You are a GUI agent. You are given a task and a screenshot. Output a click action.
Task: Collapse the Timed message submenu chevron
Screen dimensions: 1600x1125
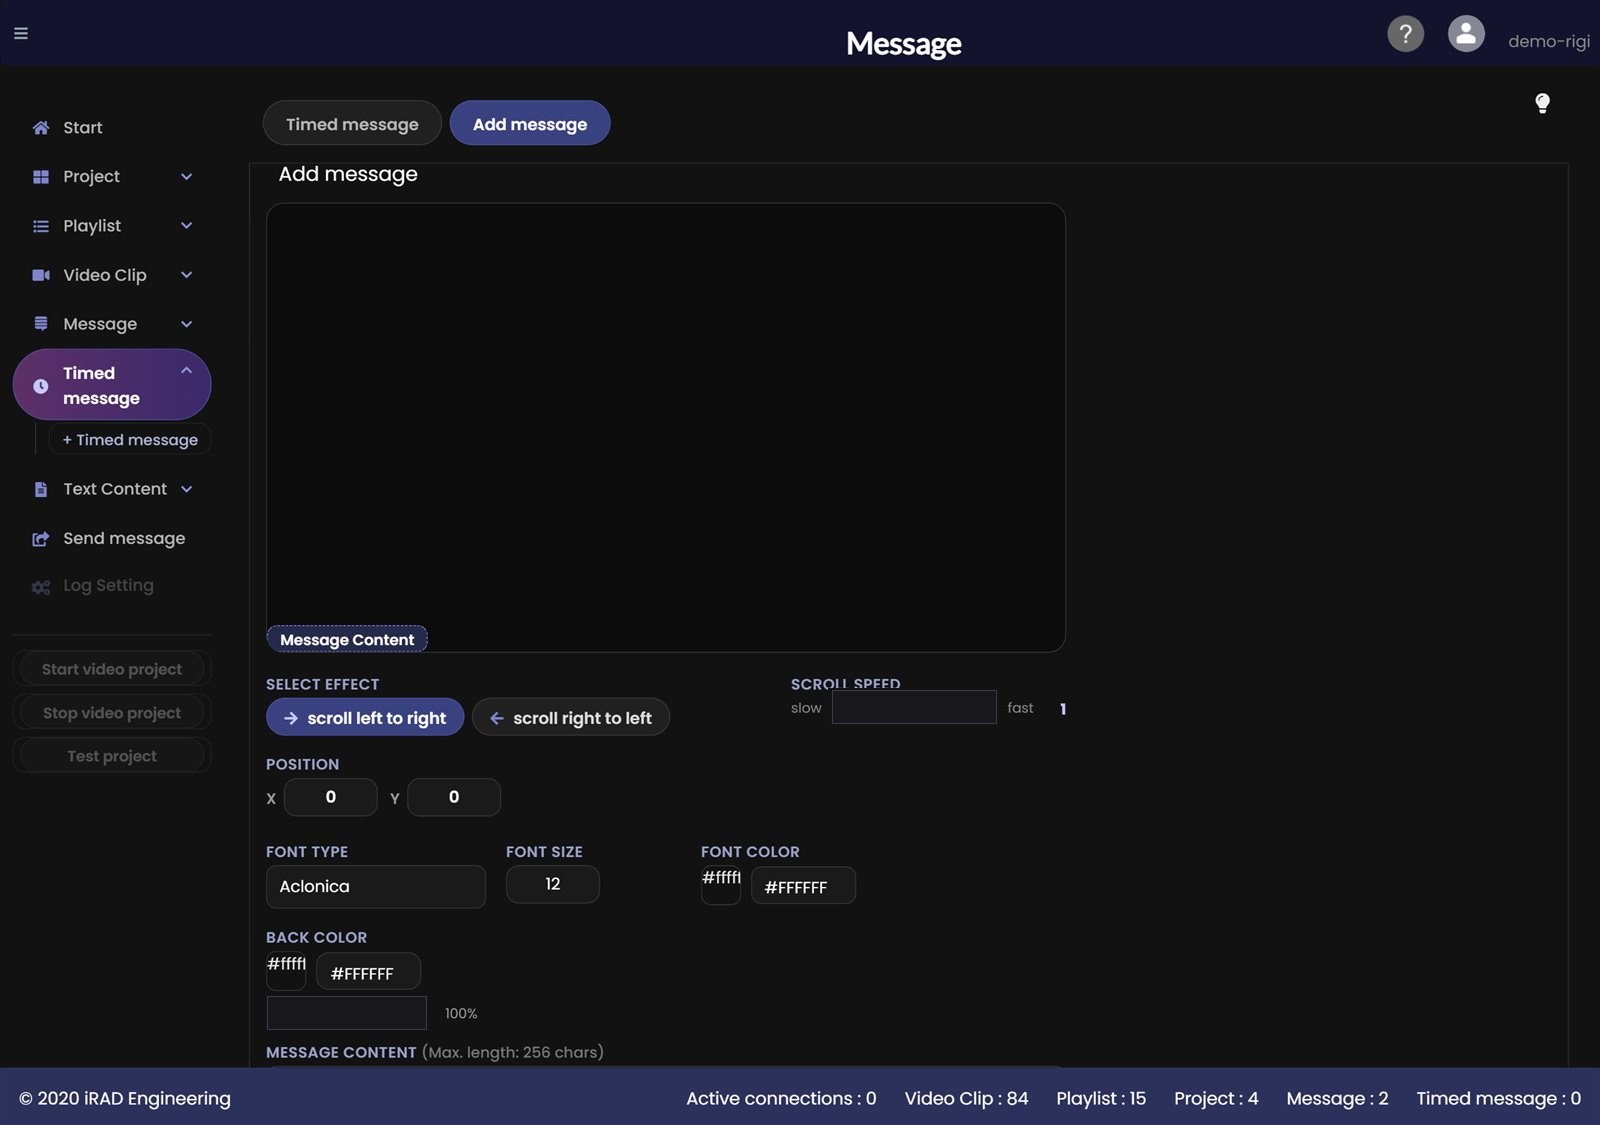[186, 370]
